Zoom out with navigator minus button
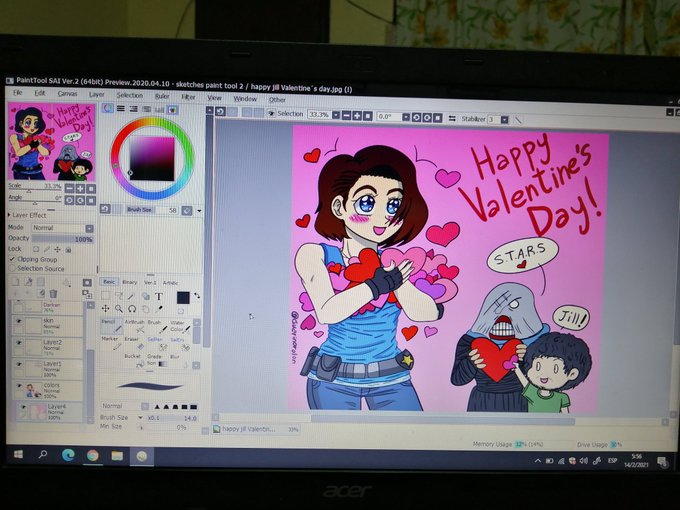The height and width of the screenshot is (510, 680). (x=69, y=189)
